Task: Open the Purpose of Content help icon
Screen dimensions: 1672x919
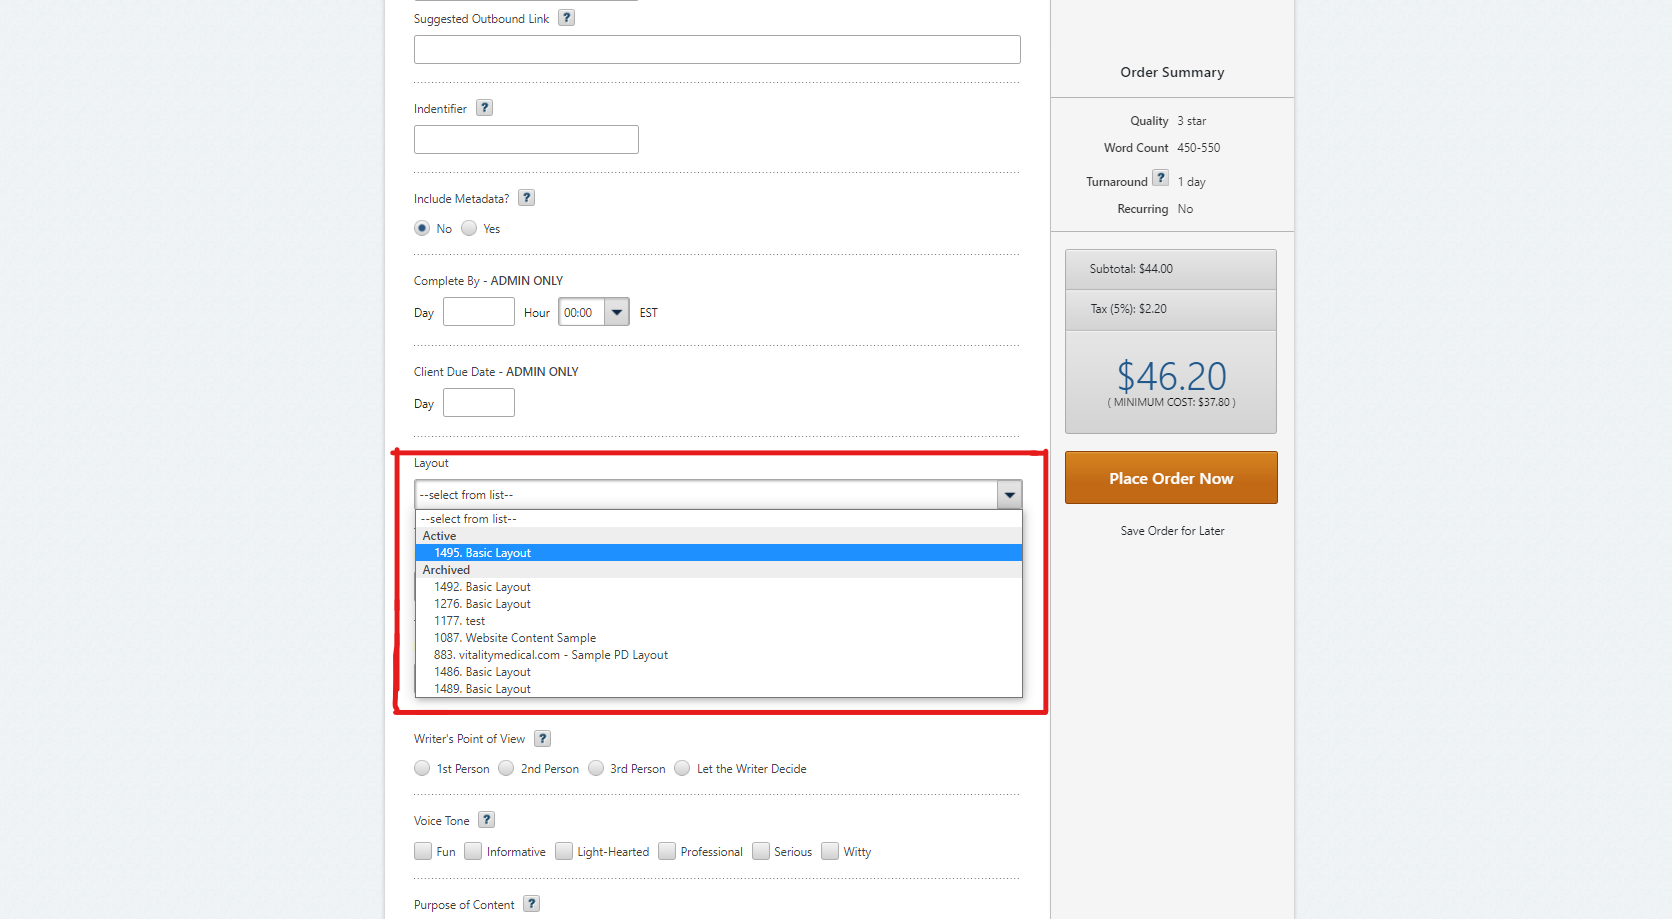Action: tap(531, 903)
